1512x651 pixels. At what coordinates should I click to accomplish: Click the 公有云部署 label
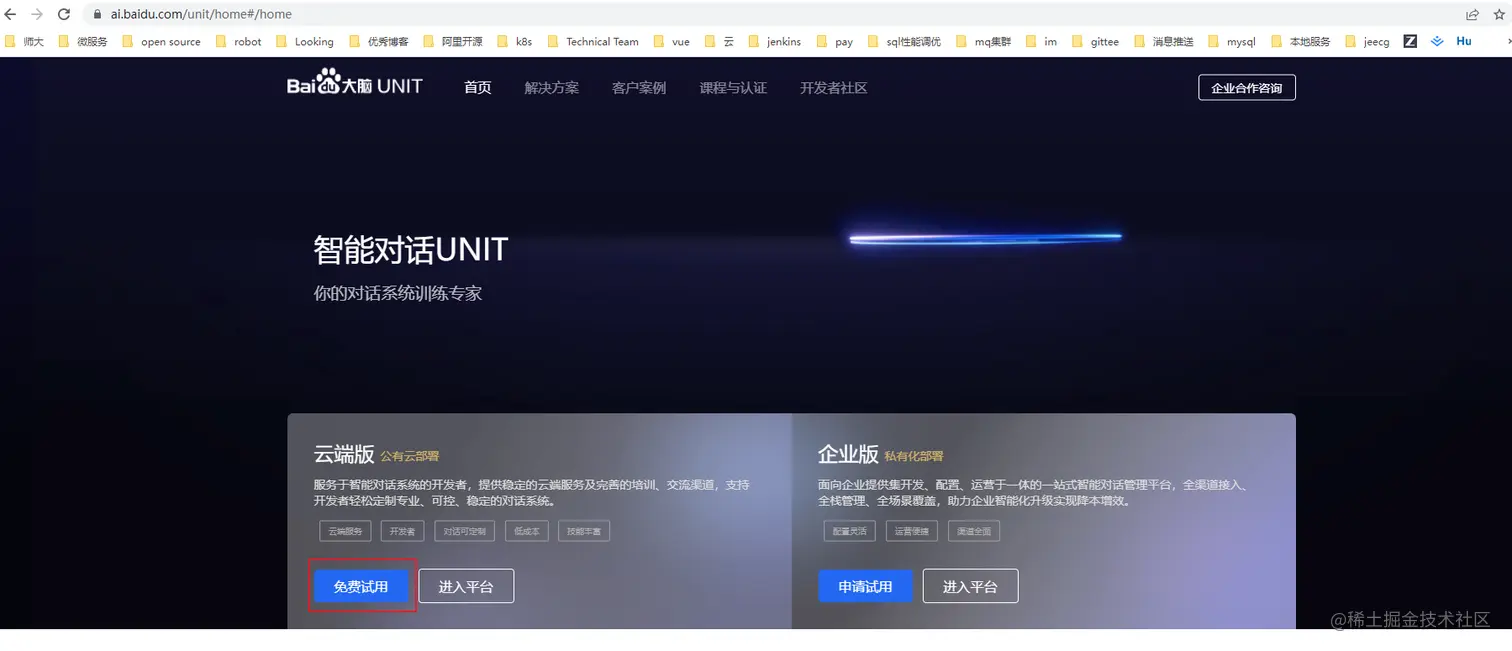coord(409,456)
